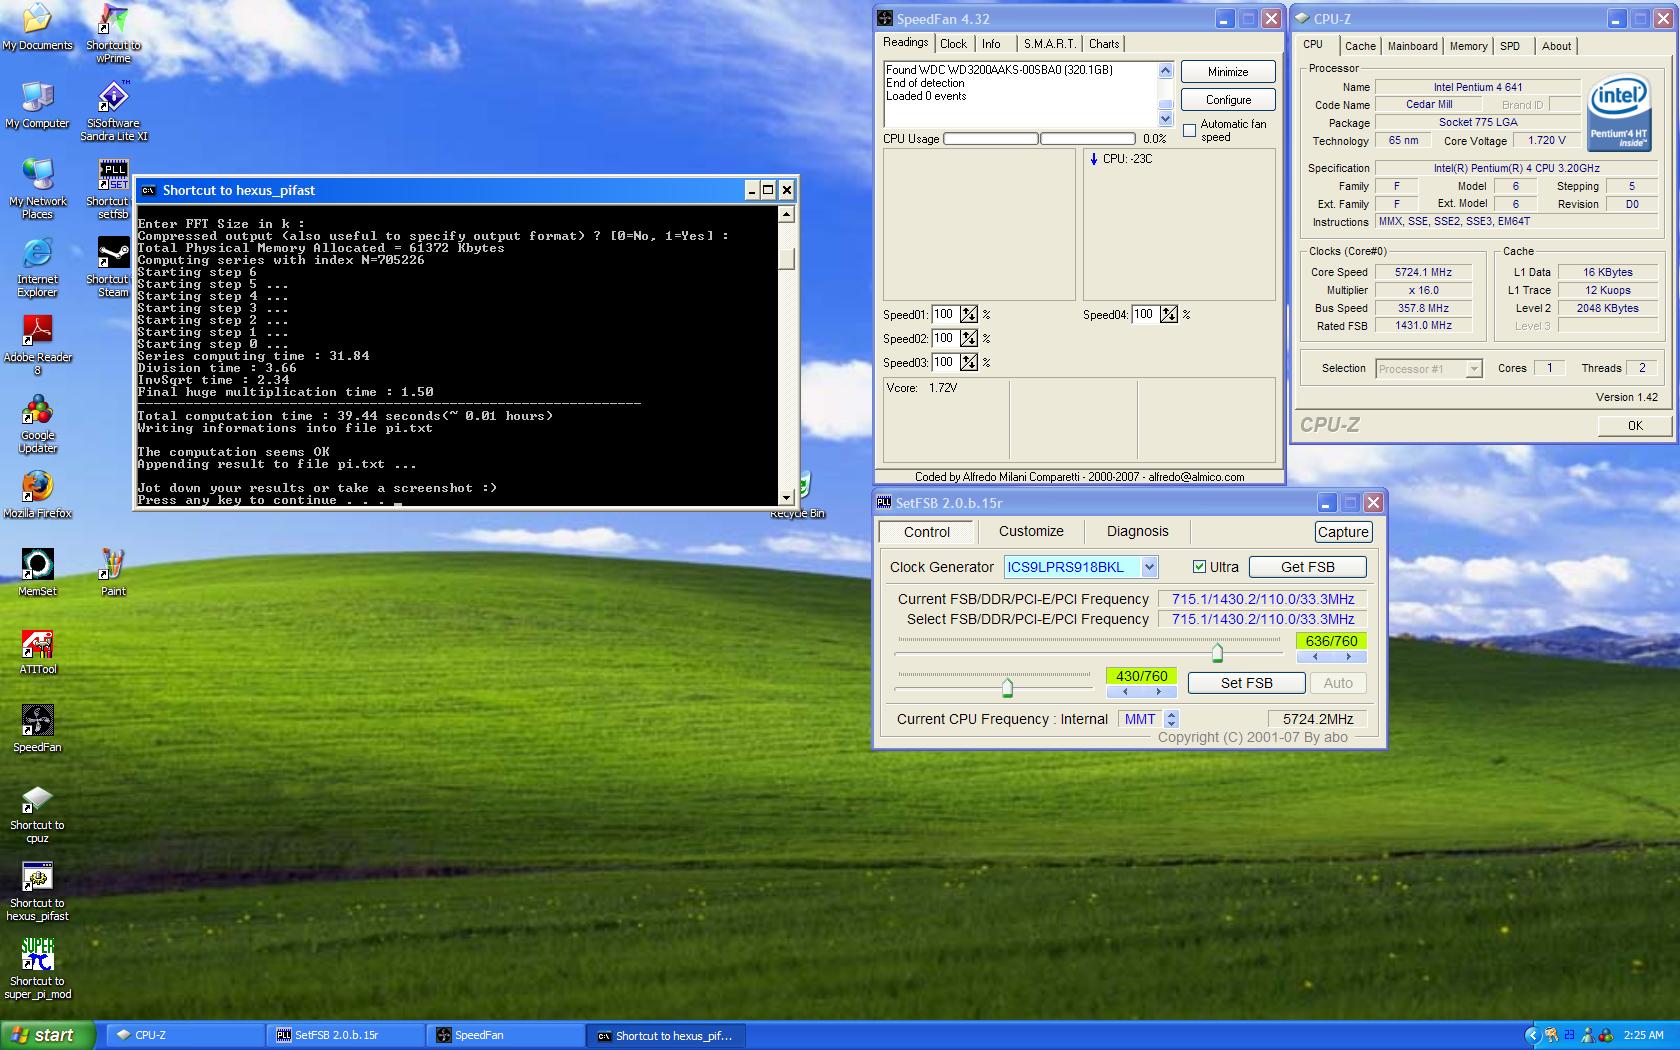
Task: Launch Mozilla Firefox desktop icon
Action: click(x=37, y=495)
